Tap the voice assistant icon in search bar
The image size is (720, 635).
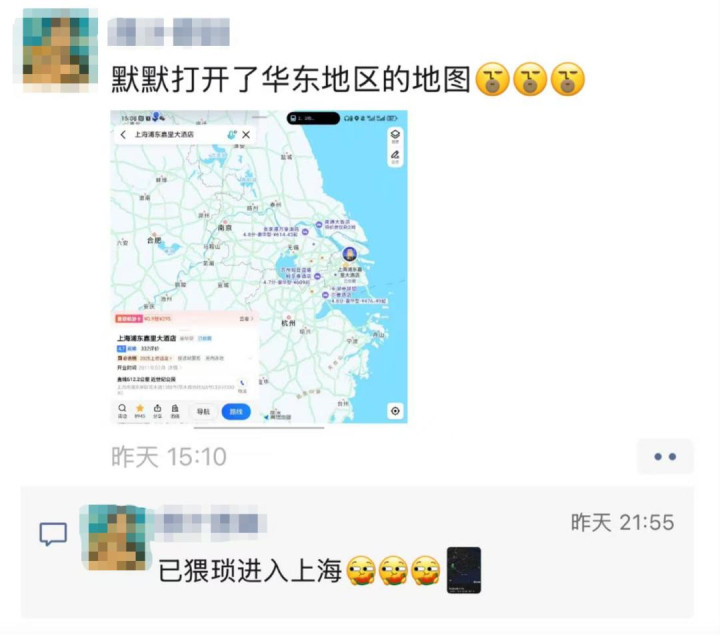[232, 135]
